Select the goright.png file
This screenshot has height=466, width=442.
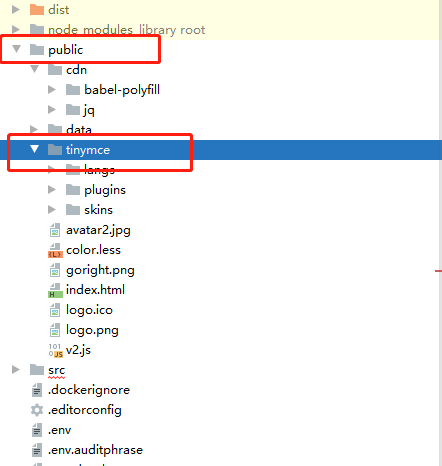tap(100, 270)
